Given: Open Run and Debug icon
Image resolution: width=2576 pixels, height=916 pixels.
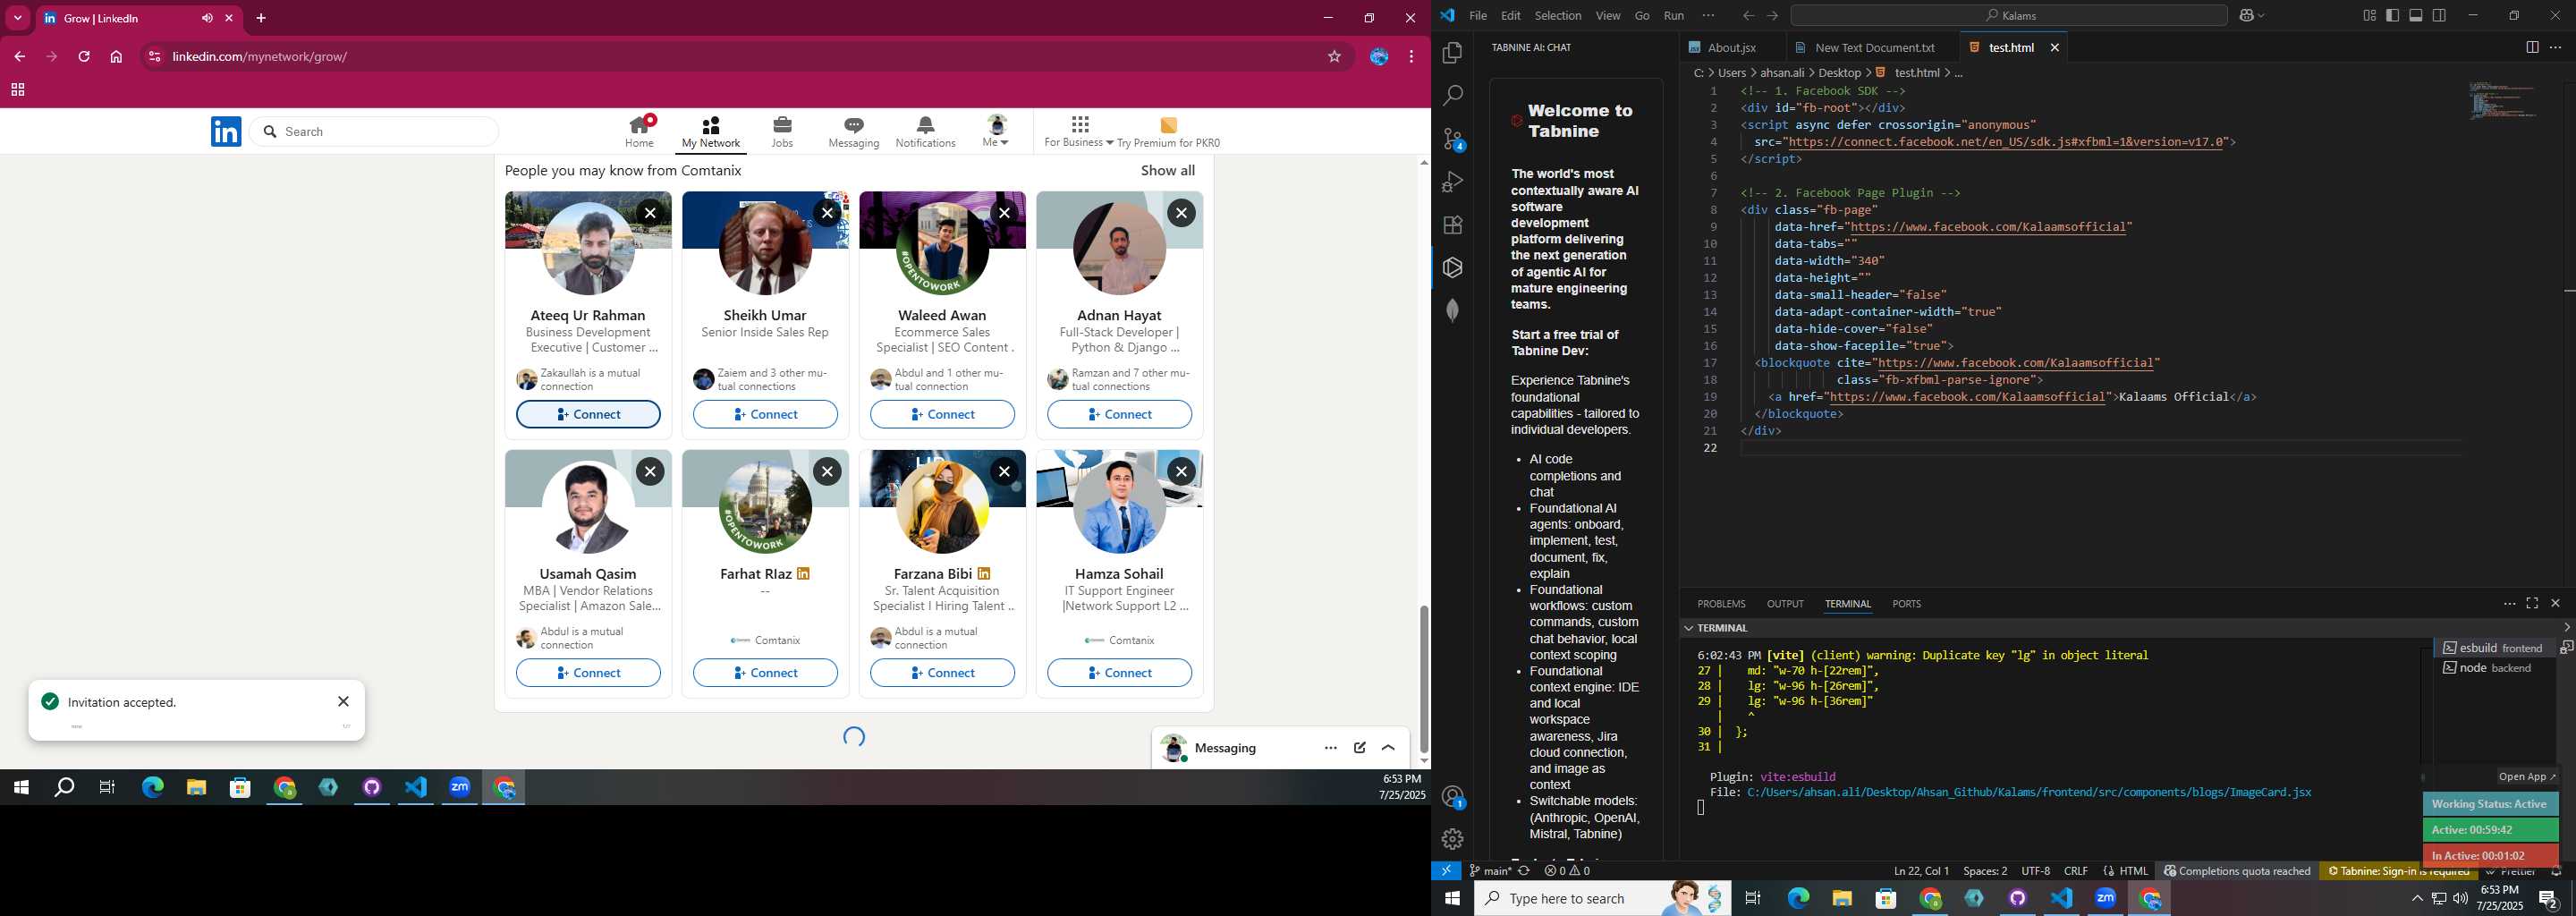Looking at the screenshot, I should (x=1453, y=182).
